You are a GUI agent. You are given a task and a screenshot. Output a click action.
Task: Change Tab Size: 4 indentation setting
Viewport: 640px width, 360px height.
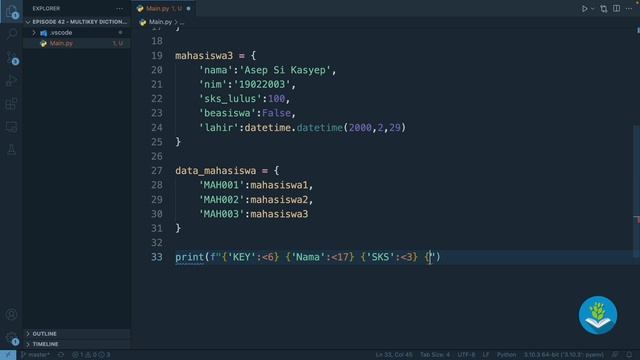pyautogui.click(x=435, y=355)
